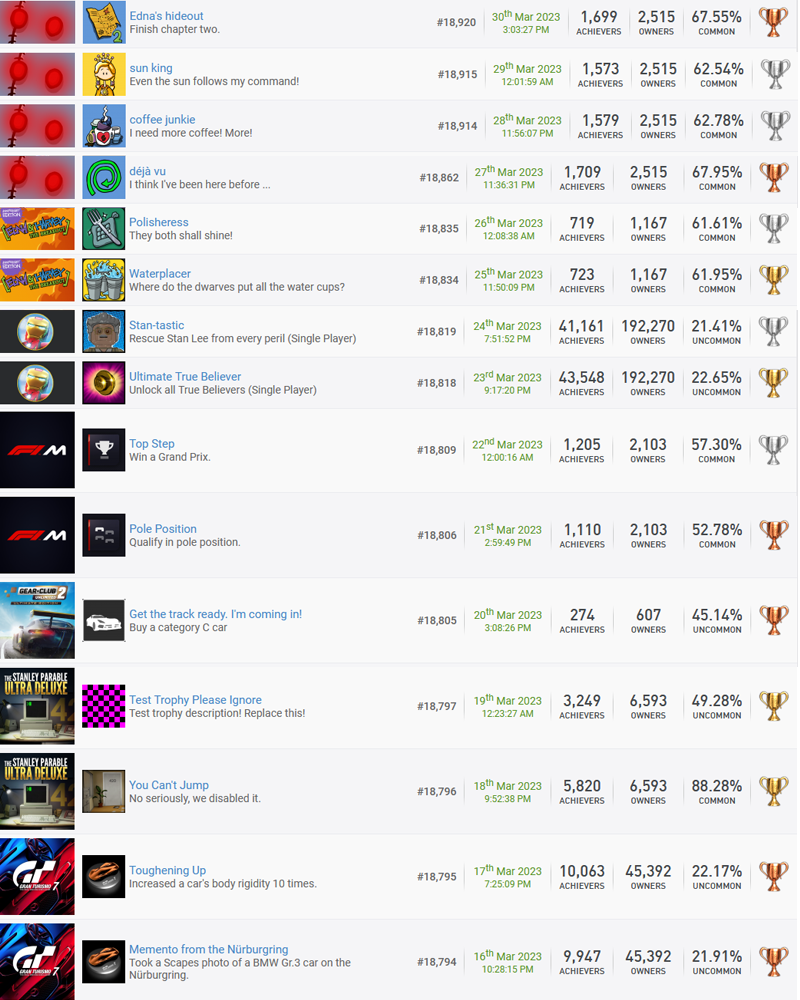Screen dimensions: 800x1000
Task: Open the F1 Manager cover beside Top Step
Action: coord(37,450)
